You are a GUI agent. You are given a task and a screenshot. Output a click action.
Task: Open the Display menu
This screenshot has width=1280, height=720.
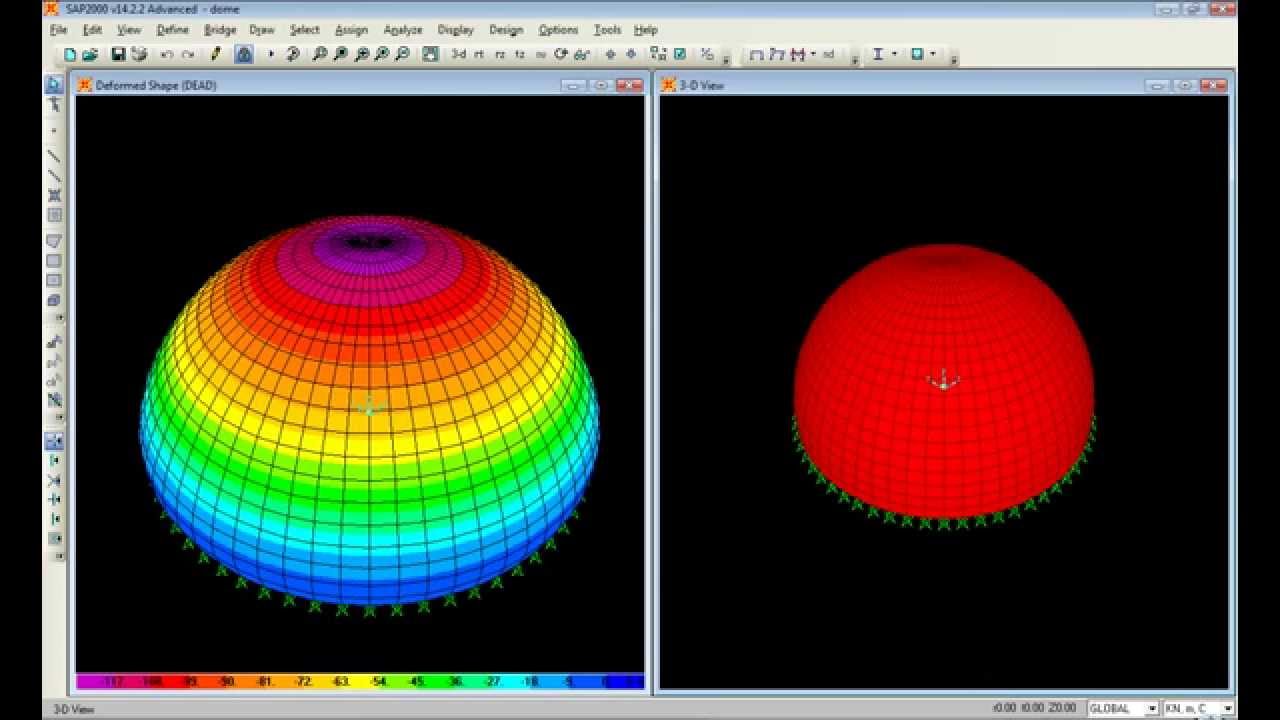tap(456, 30)
